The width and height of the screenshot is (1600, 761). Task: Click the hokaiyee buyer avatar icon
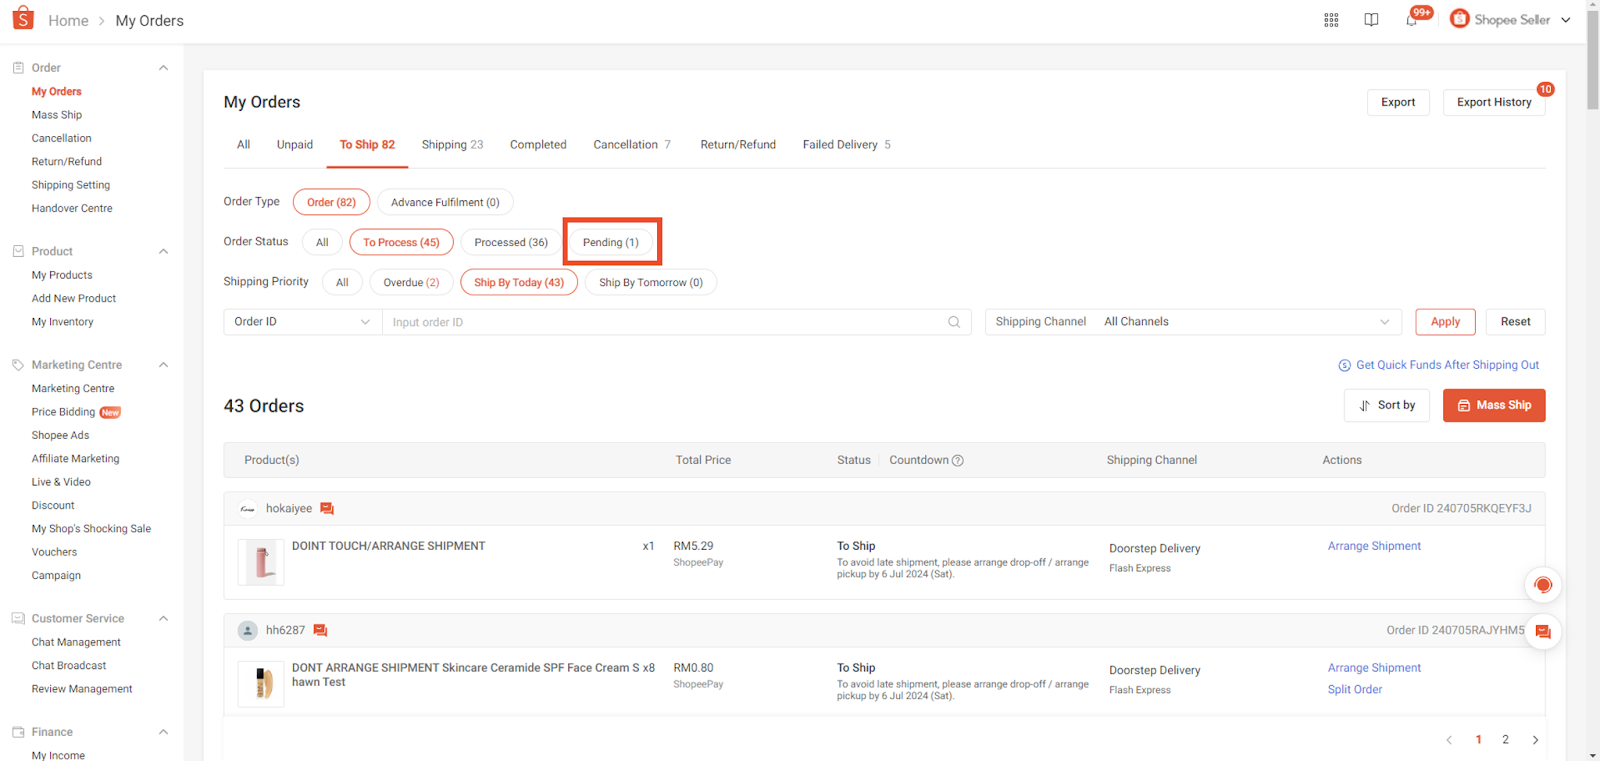247,509
